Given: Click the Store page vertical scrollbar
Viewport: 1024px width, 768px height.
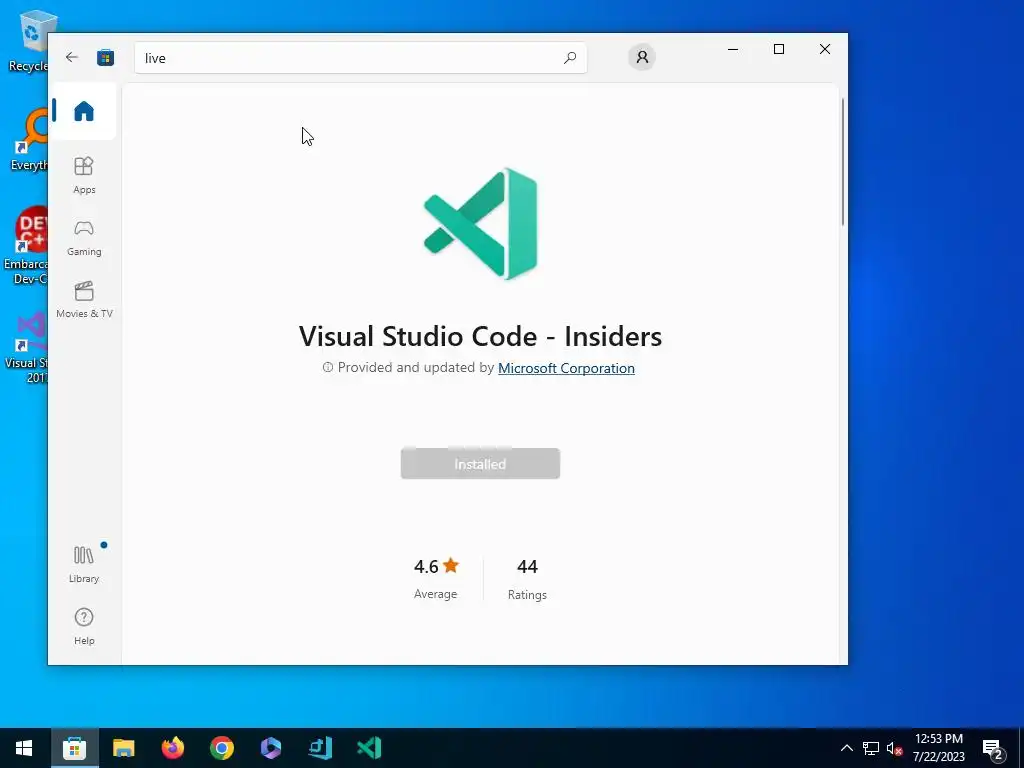Looking at the screenshot, I should pyautogui.click(x=842, y=162).
